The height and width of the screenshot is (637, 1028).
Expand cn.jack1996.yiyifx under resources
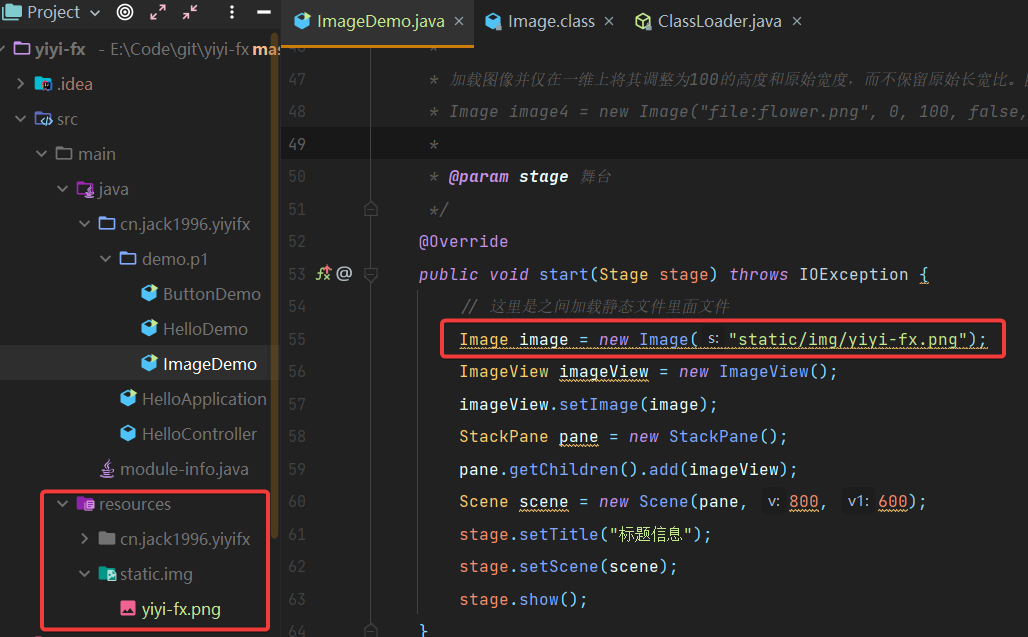(x=84, y=539)
